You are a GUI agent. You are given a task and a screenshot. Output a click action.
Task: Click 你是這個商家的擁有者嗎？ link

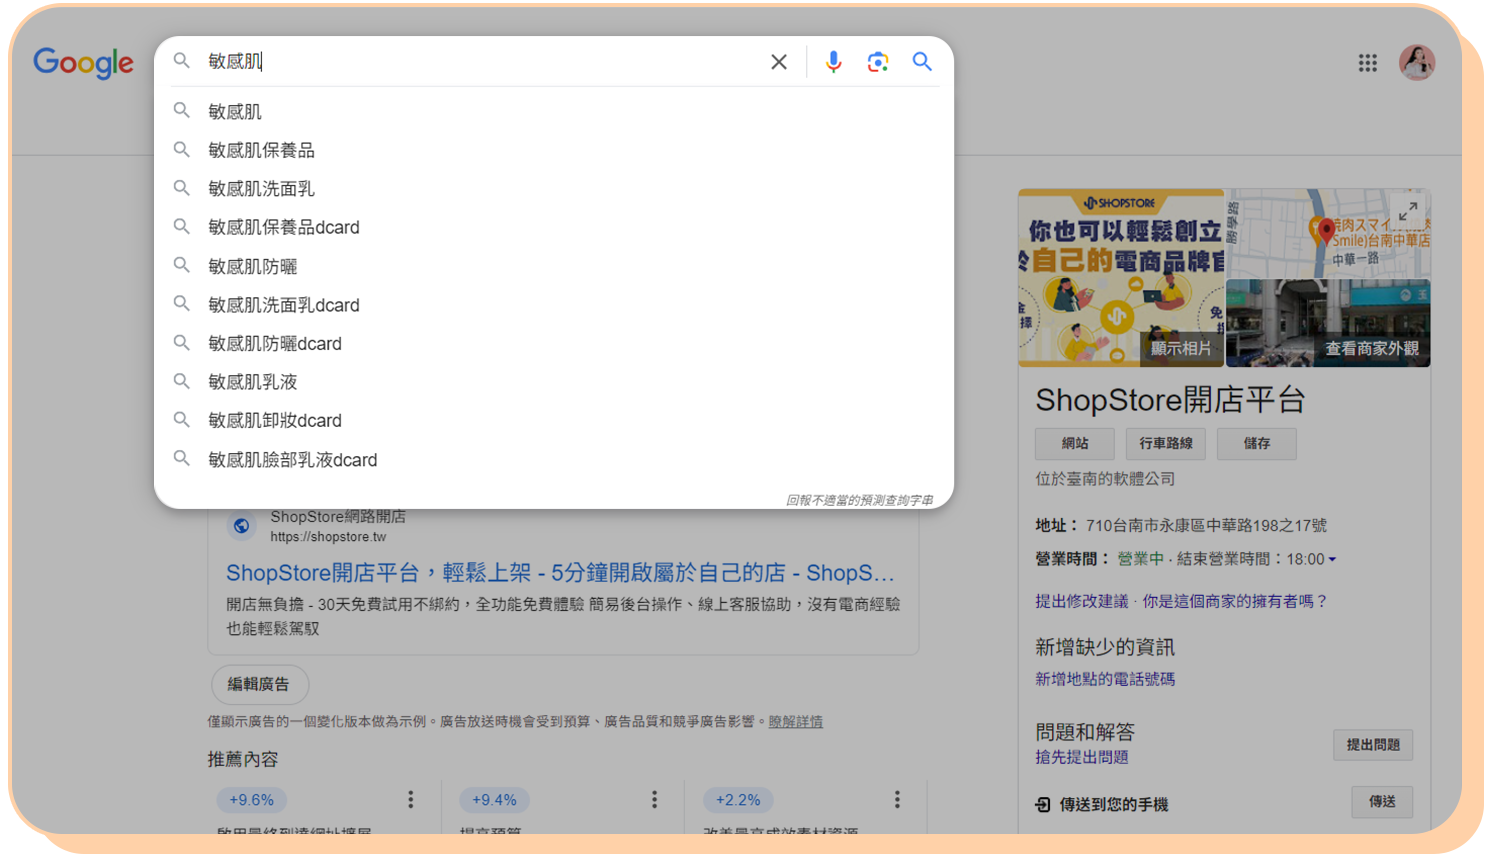[x=1235, y=601]
